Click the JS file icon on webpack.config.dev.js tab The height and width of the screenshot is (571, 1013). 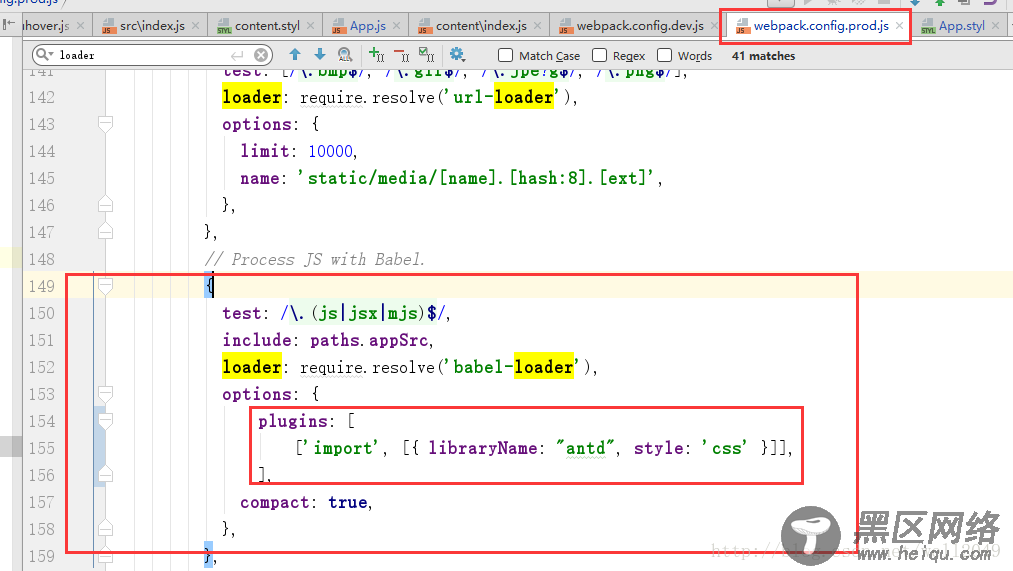click(x=565, y=26)
